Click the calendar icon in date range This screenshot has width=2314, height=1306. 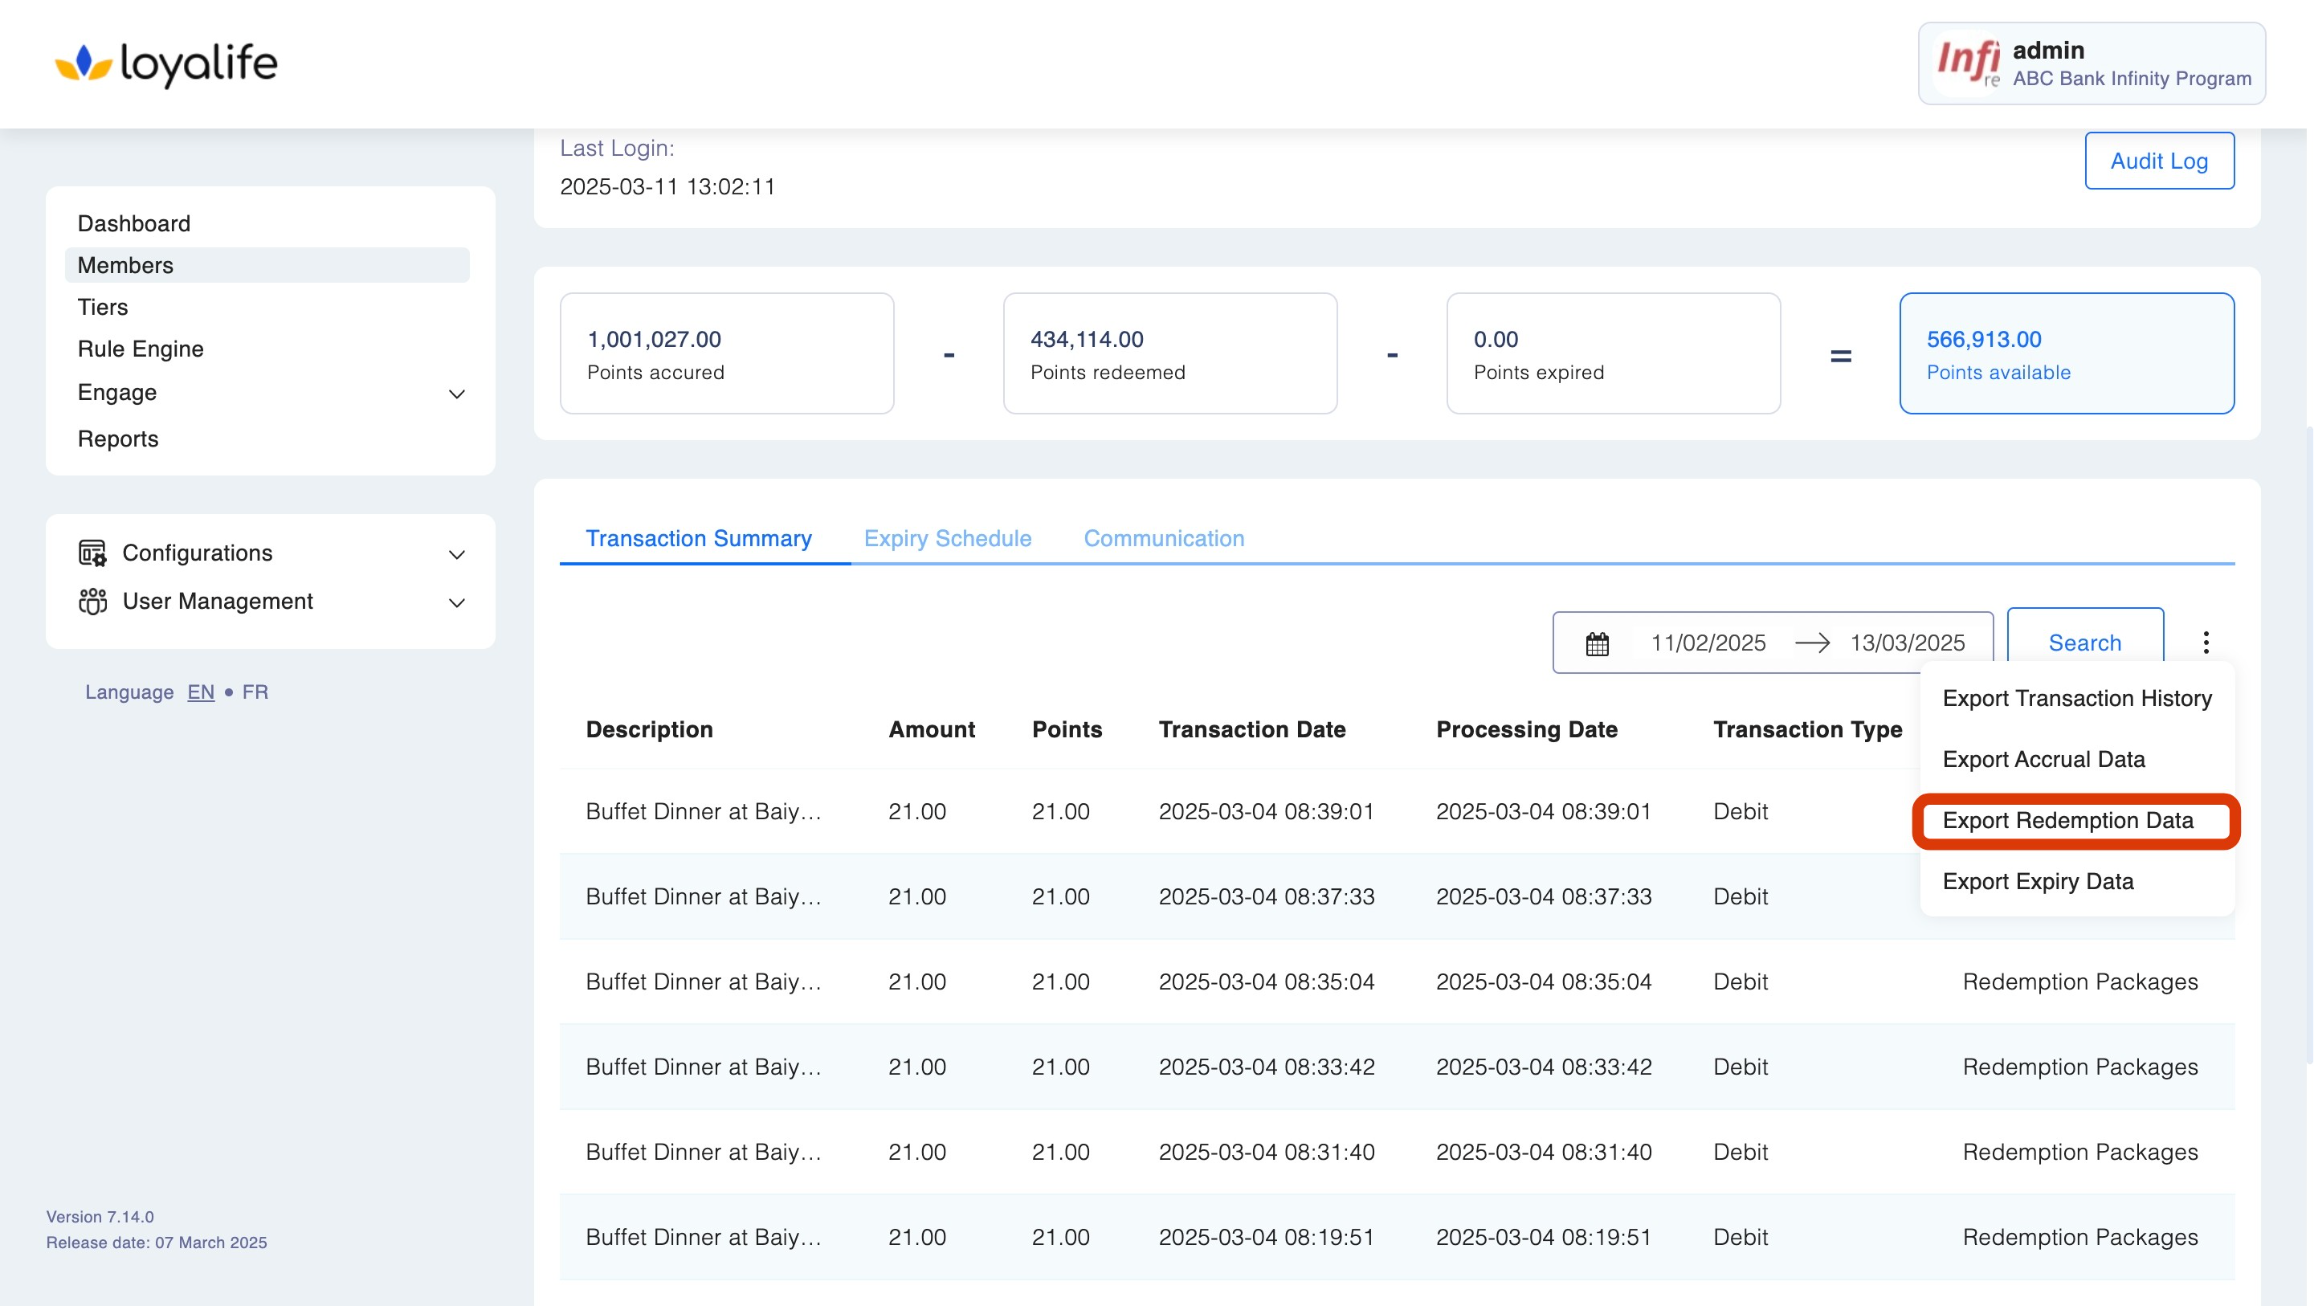click(x=1597, y=643)
